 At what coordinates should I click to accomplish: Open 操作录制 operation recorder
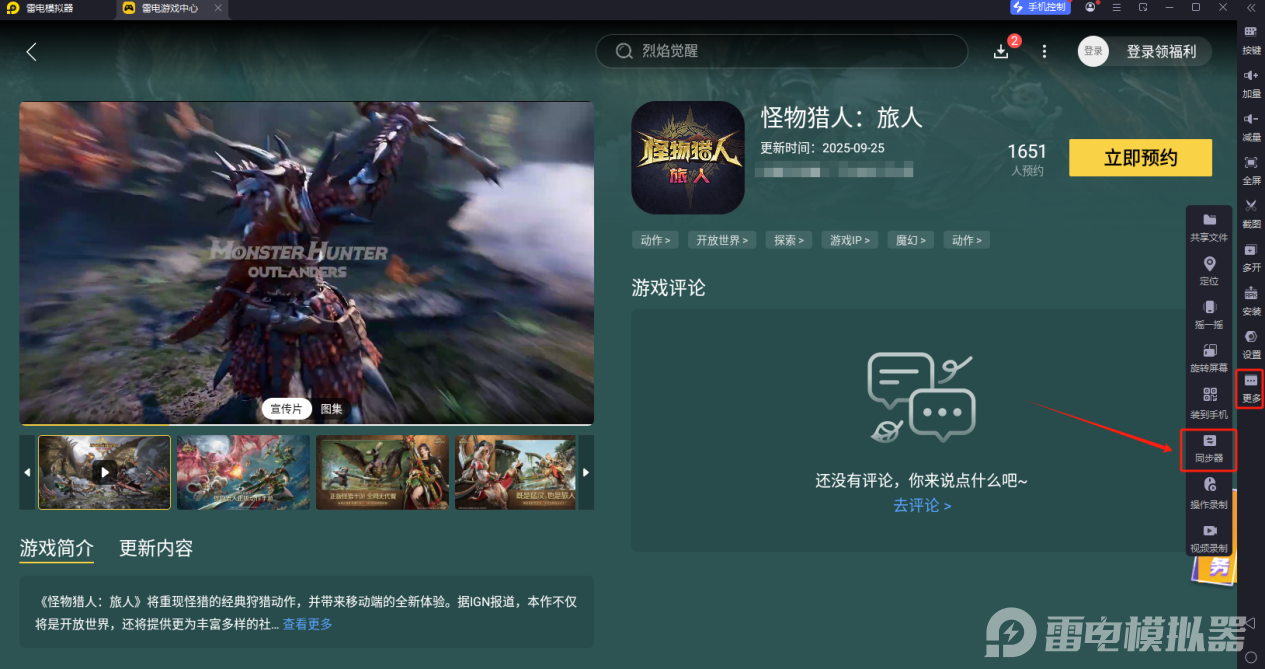(x=1209, y=492)
